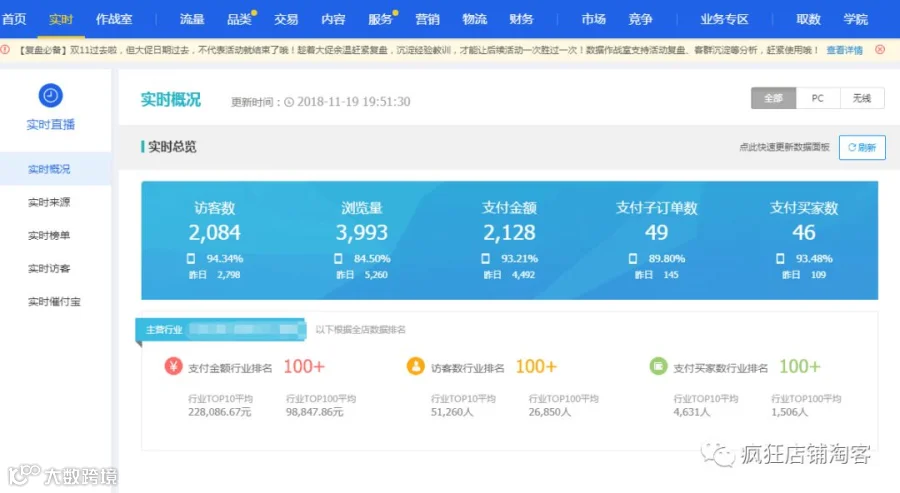Viewport: 900px width, 493px height.
Task: Select the 全部 device filter
Action: 773,98
